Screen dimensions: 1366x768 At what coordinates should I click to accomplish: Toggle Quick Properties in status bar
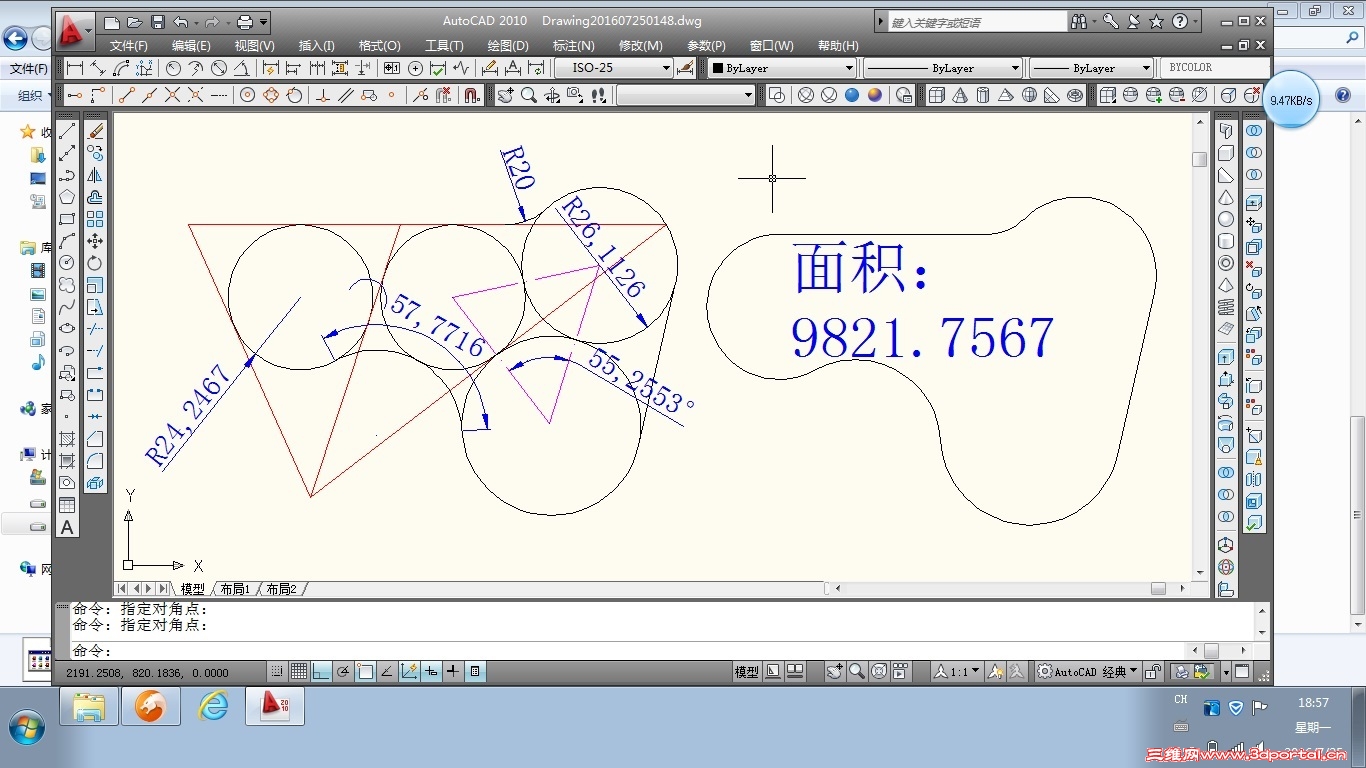[x=475, y=672]
